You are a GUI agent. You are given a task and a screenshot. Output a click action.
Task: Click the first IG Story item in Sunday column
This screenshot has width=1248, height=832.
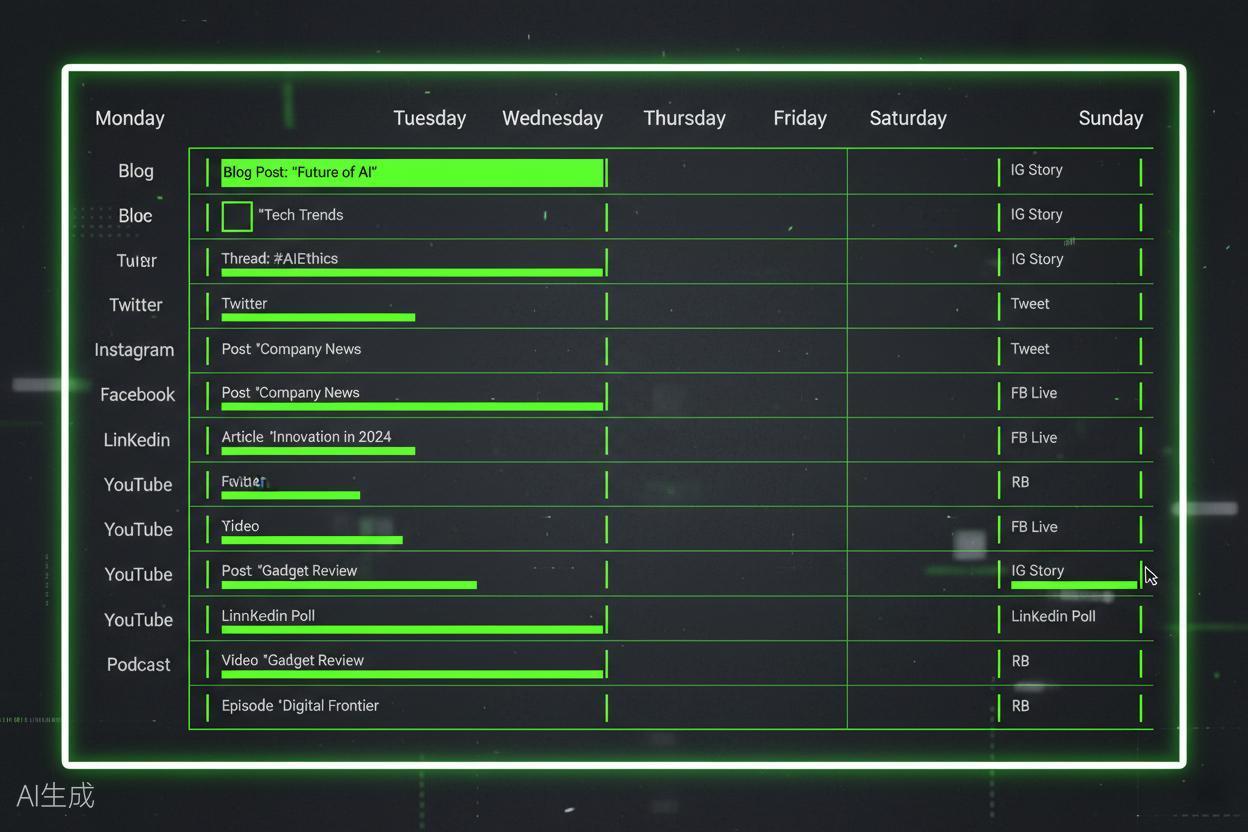point(1036,170)
